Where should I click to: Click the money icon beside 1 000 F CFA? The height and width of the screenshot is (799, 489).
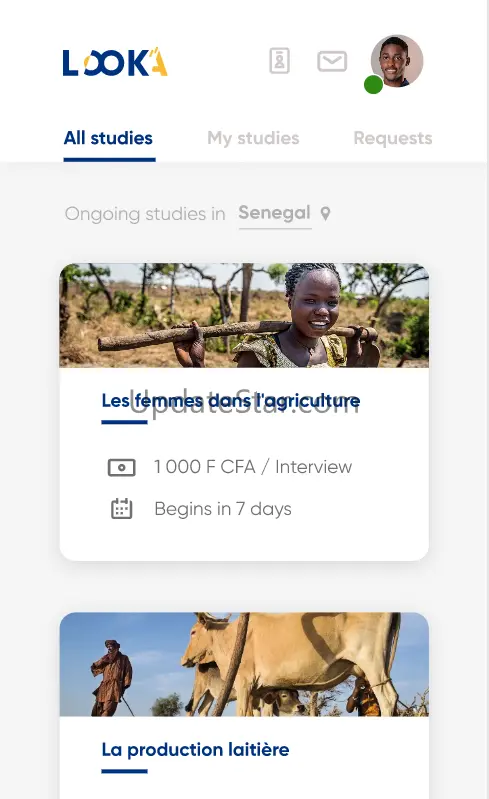click(122, 467)
